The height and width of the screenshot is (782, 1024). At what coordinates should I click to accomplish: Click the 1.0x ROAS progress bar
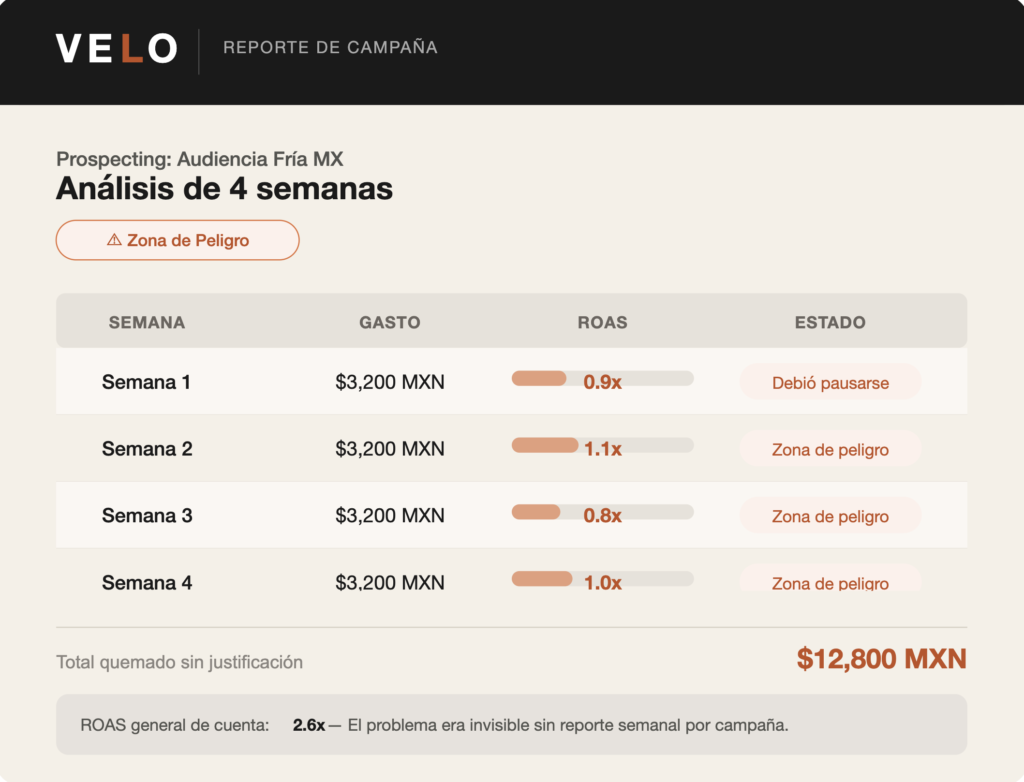point(602,579)
